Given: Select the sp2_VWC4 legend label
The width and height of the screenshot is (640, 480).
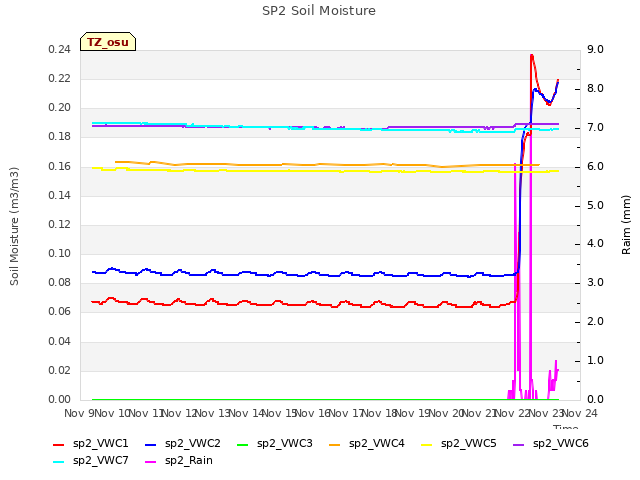Looking at the screenshot, I should 377,444.
